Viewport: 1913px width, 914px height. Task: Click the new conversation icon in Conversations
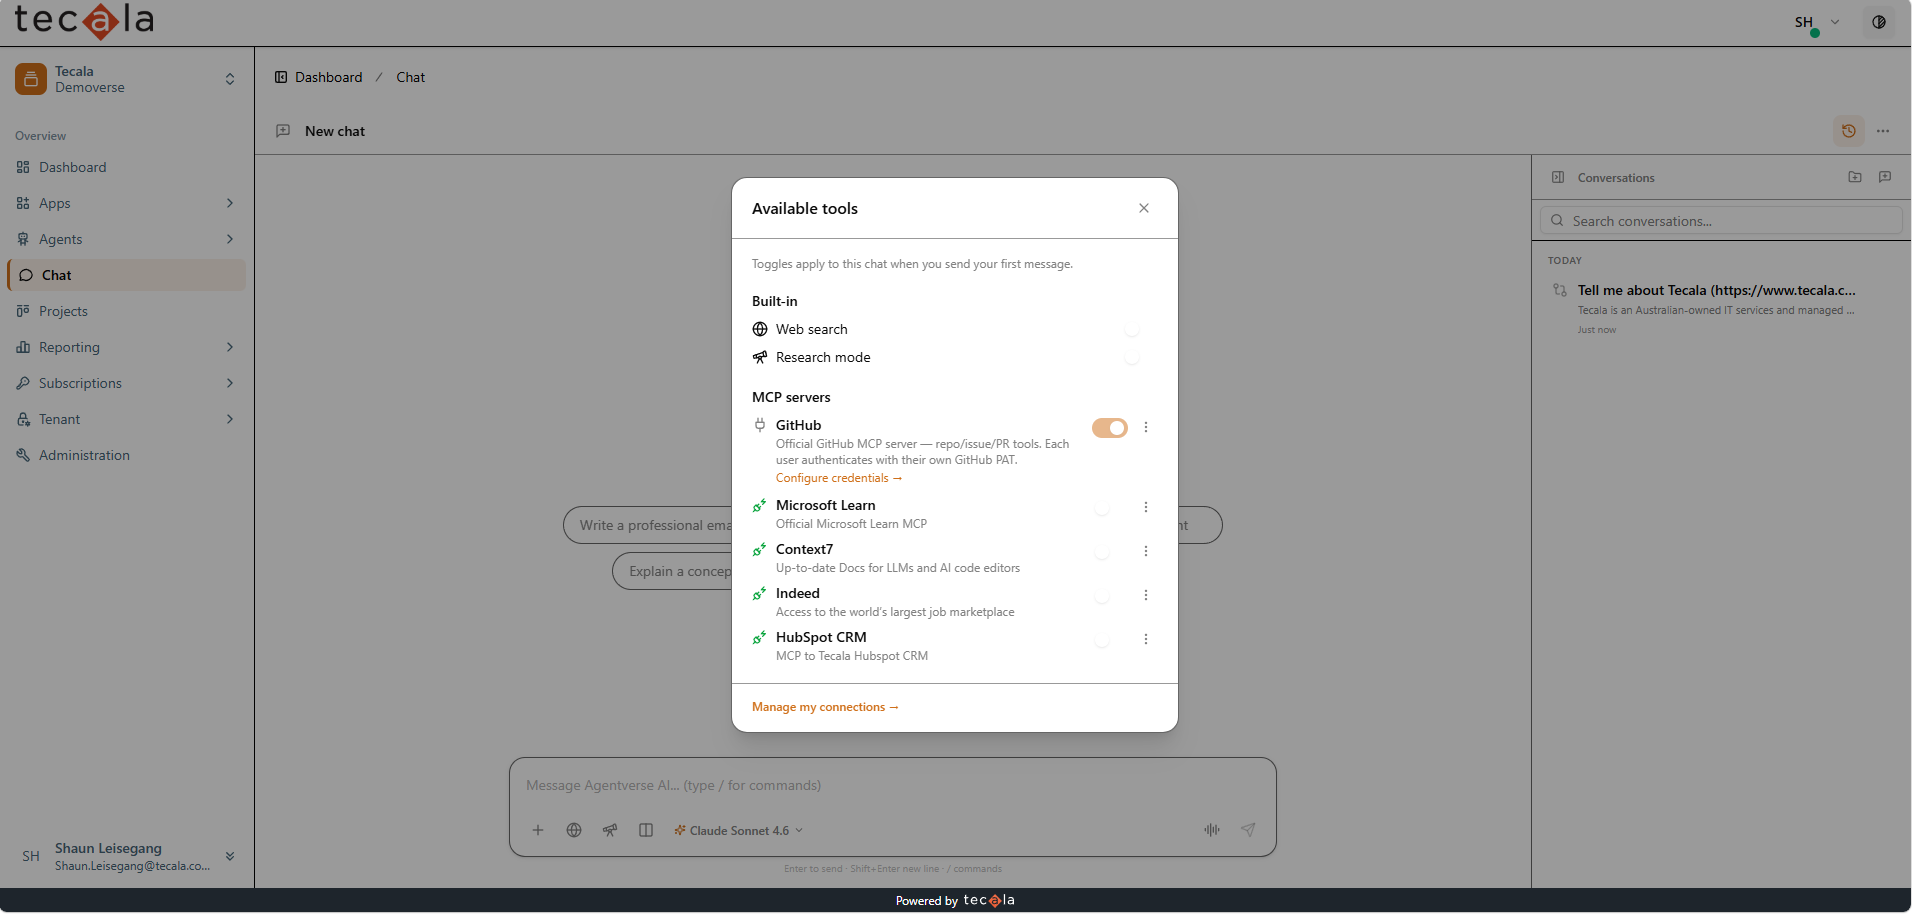point(1885,177)
